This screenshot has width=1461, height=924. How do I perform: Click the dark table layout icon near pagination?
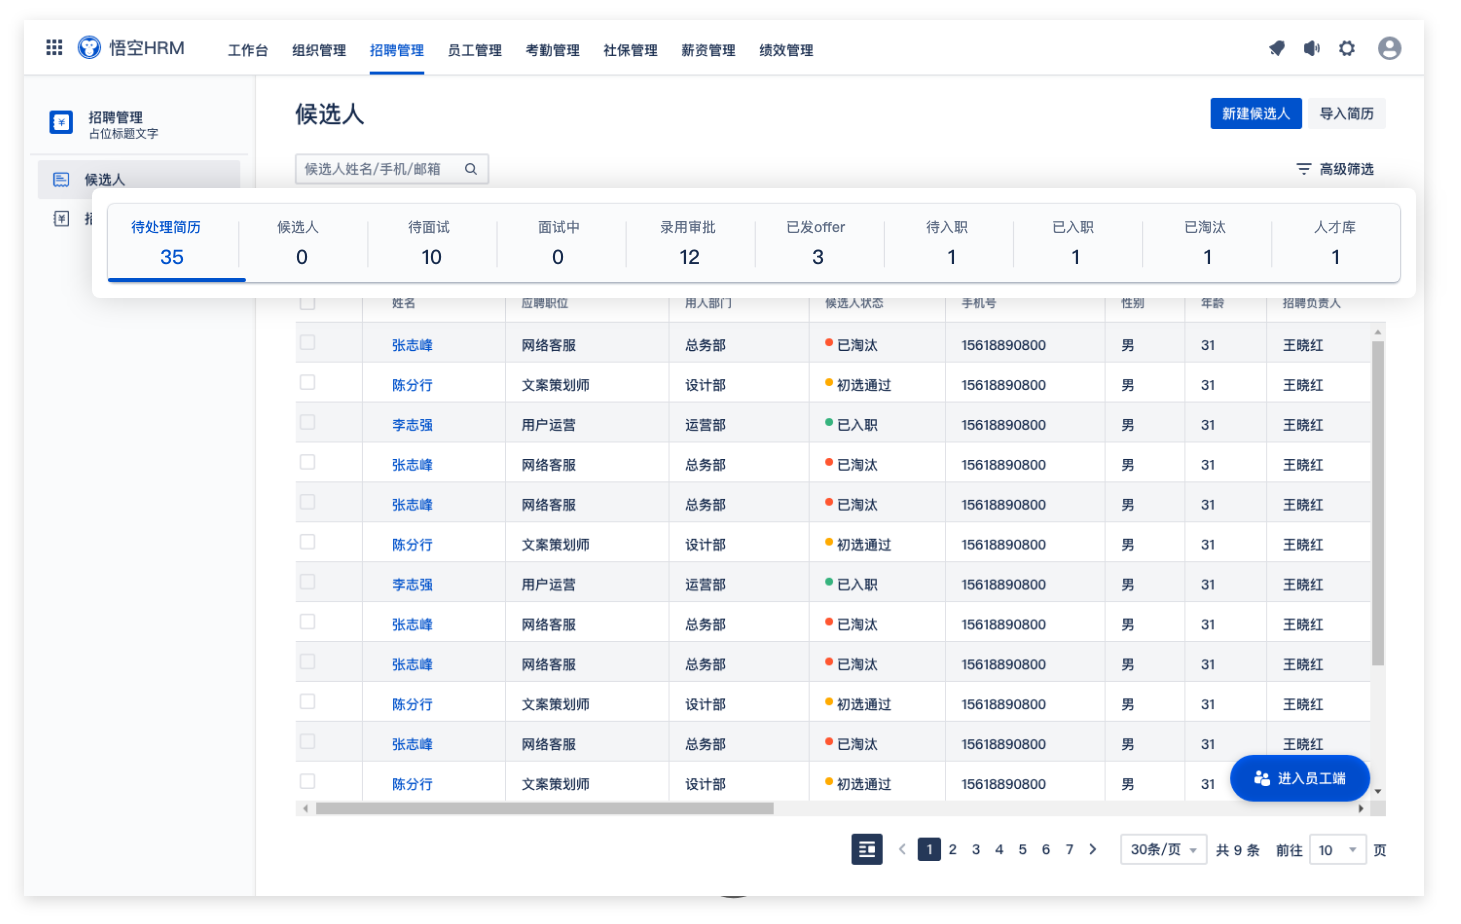[x=867, y=849]
